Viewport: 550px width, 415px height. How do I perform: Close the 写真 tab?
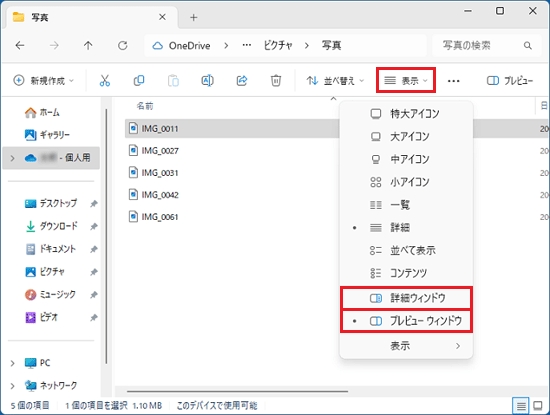pyautogui.click(x=162, y=17)
